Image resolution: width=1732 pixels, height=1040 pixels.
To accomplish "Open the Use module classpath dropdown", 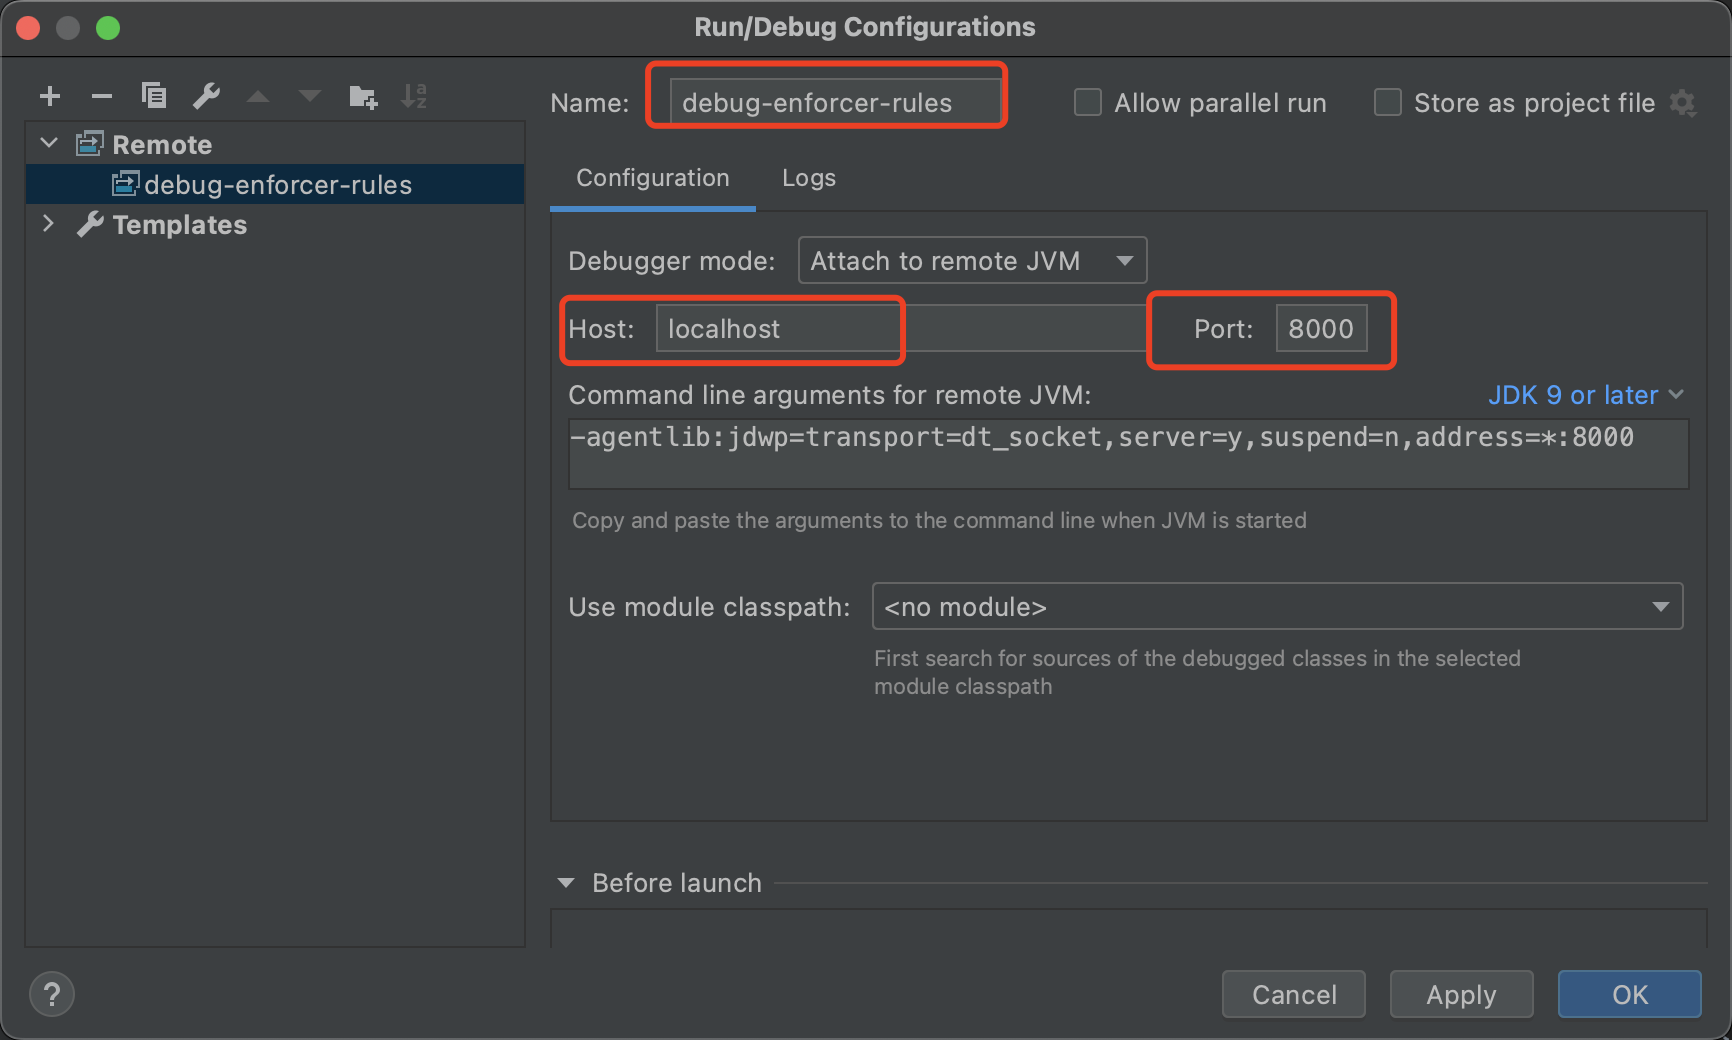I will (x=1277, y=607).
